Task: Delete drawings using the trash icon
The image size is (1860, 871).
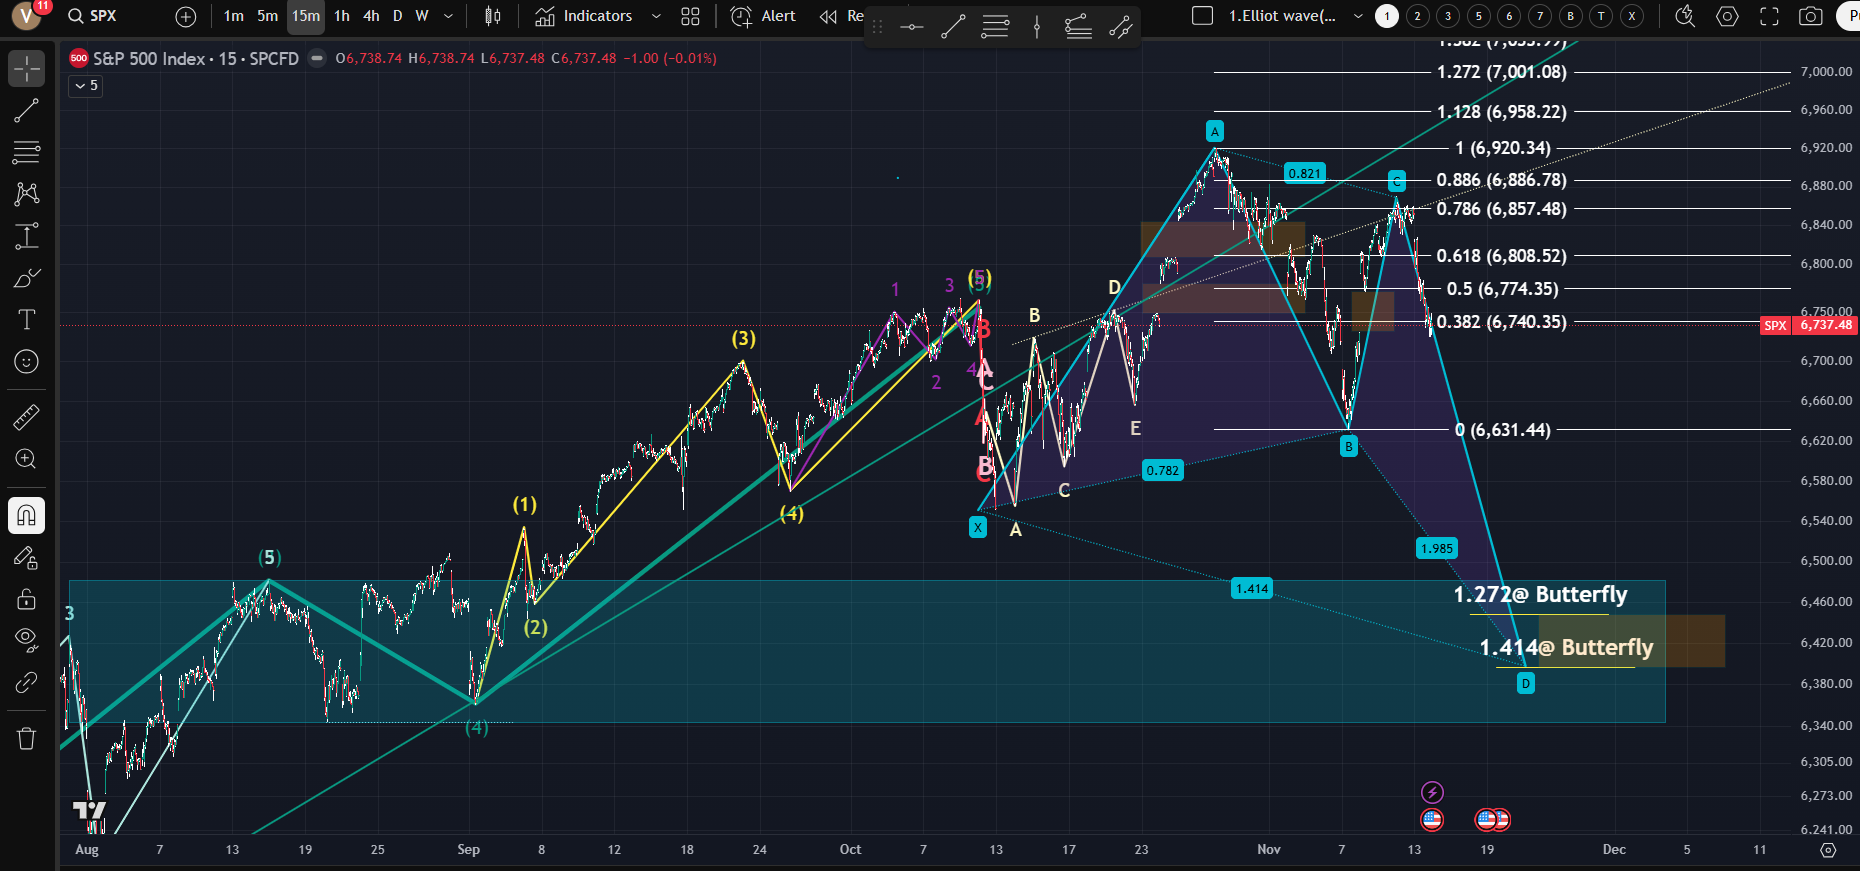Action: (27, 739)
